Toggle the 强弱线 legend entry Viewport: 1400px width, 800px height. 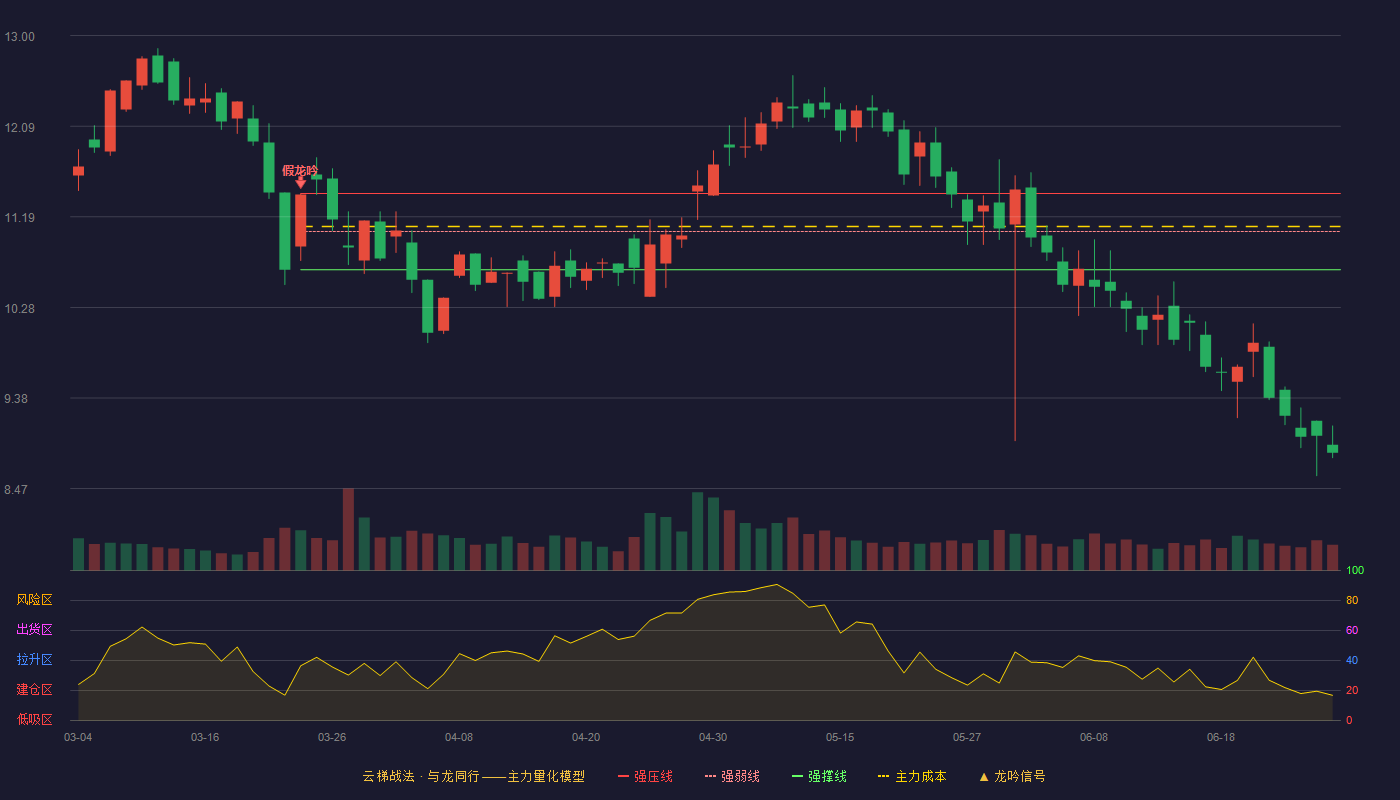pyautogui.click(x=732, y=776)
